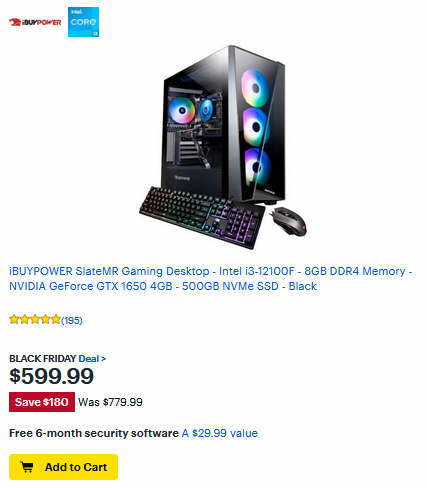The width and height of the screenshot is (427, 488).
Task: Click the Intel Core i3 badge
Action: tap(83, 22)
